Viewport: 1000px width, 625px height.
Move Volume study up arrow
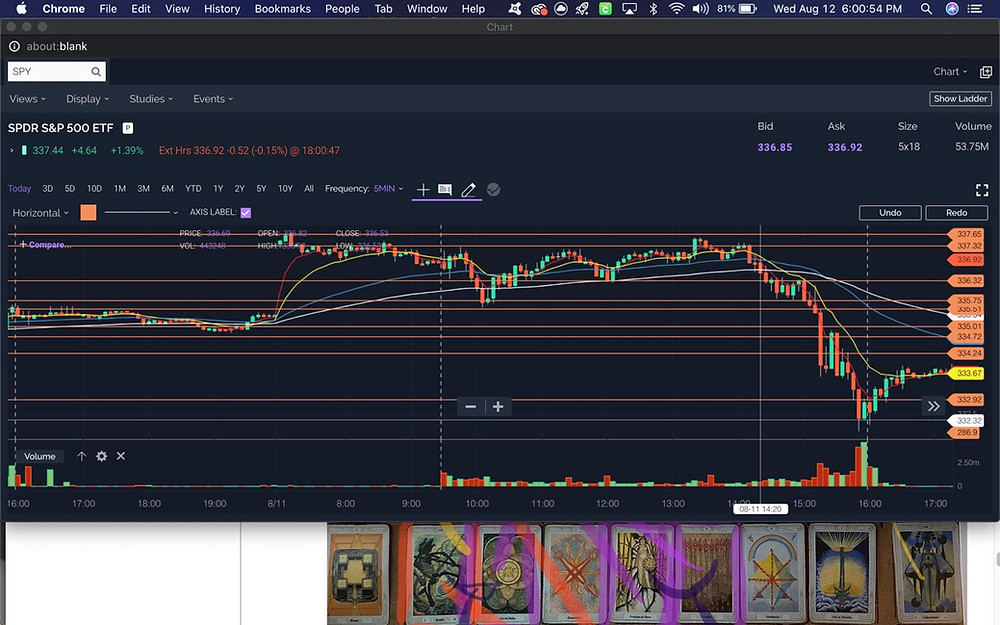82,456
